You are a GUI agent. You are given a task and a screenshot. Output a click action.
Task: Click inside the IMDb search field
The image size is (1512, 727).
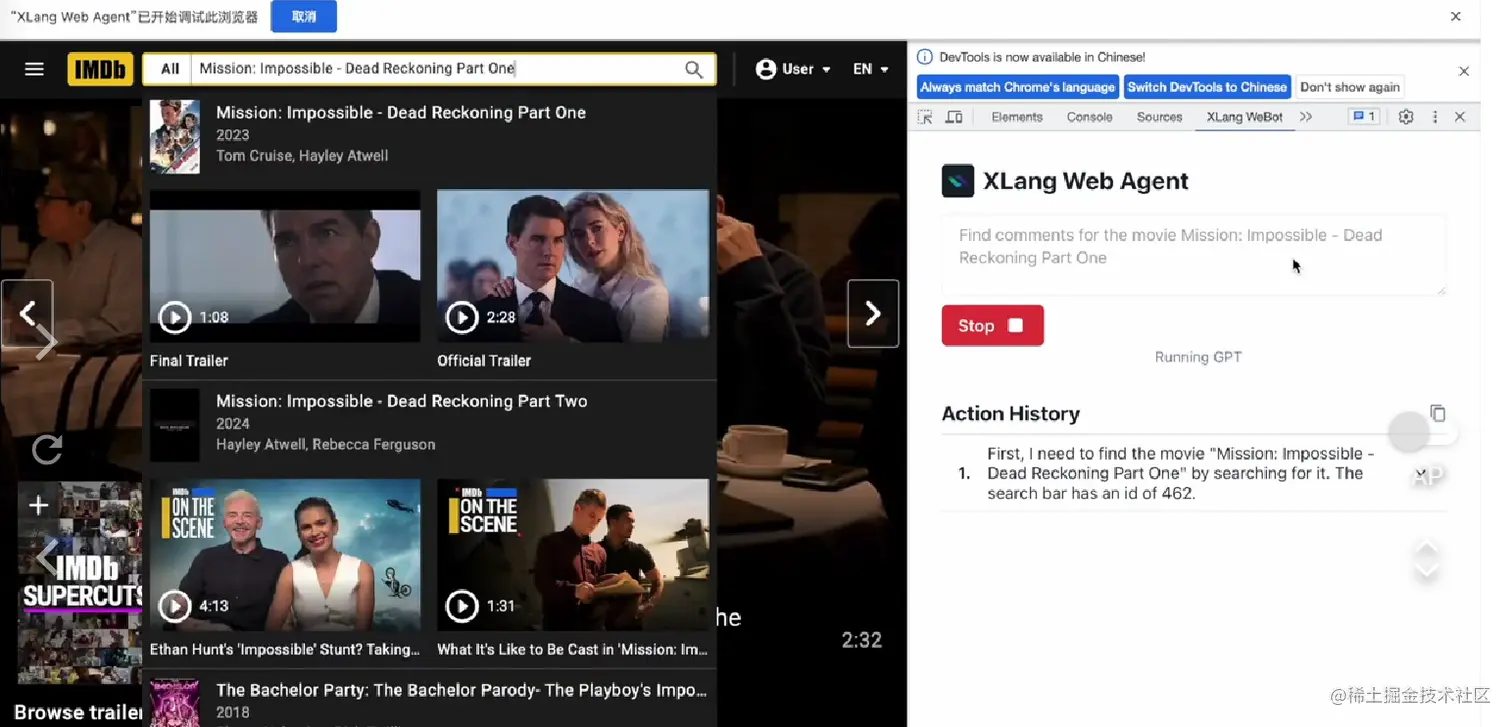435,69
